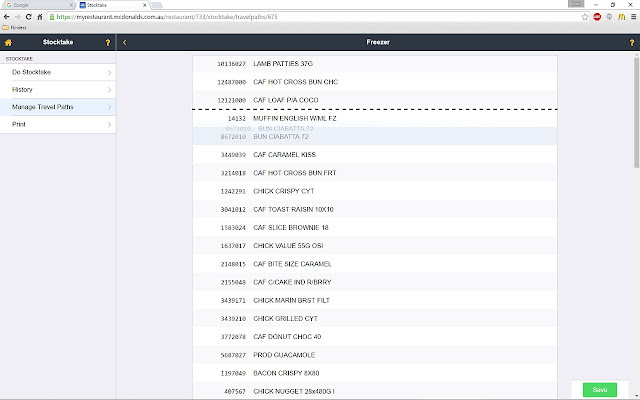Bookmark this page with the star

click(x=585, y=17)
